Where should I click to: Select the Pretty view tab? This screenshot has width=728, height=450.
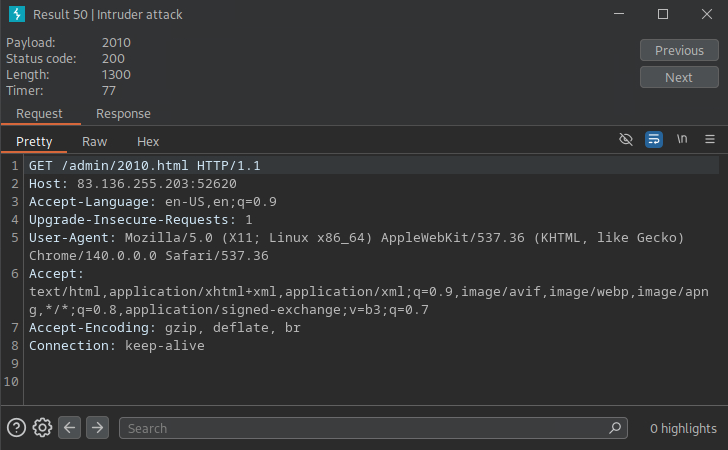coord(34,142)
